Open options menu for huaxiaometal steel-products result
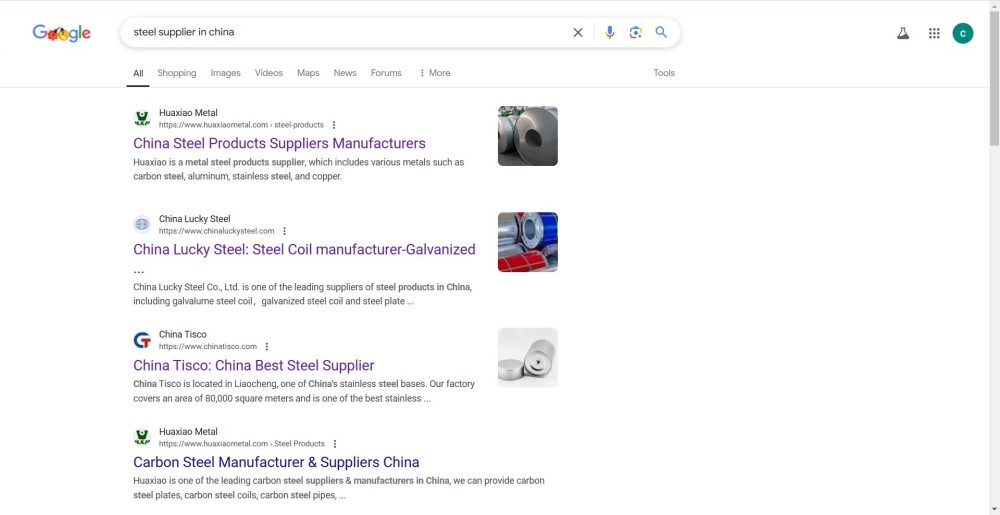The image size is (1000, 515). (x=334, y=125)
